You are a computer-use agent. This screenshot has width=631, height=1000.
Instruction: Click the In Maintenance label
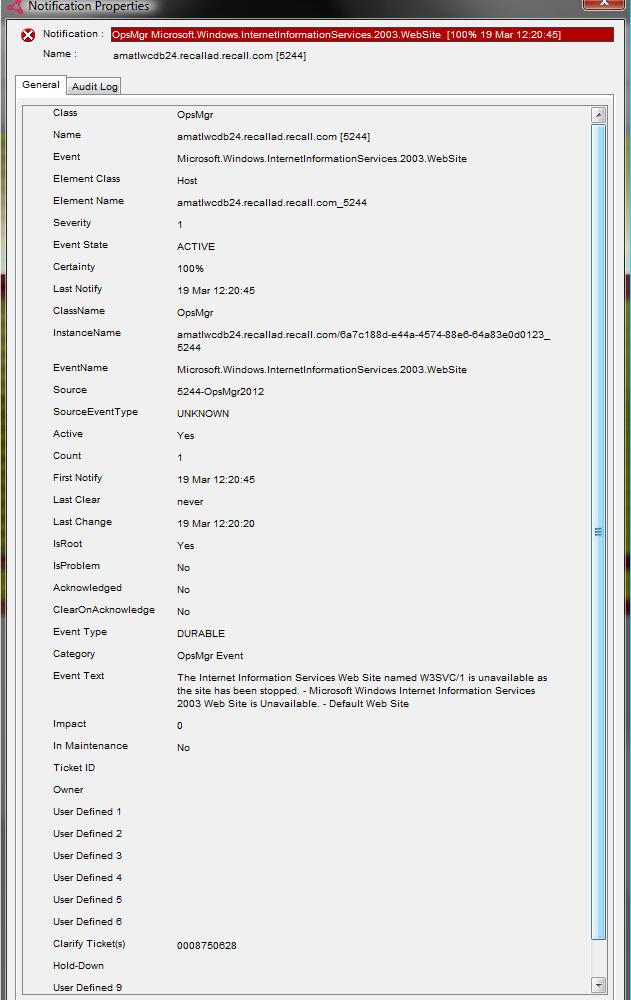click(x=91, y=746)
